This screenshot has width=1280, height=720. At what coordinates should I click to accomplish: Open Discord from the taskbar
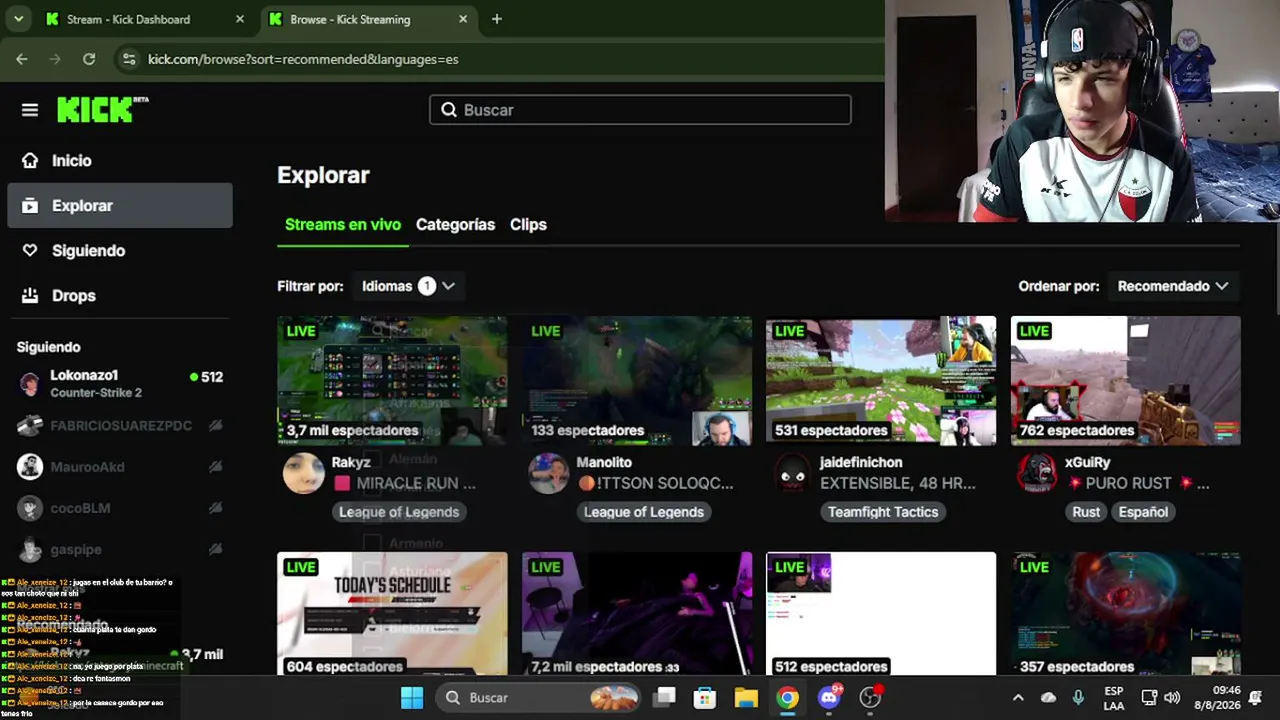coord(829,698)
